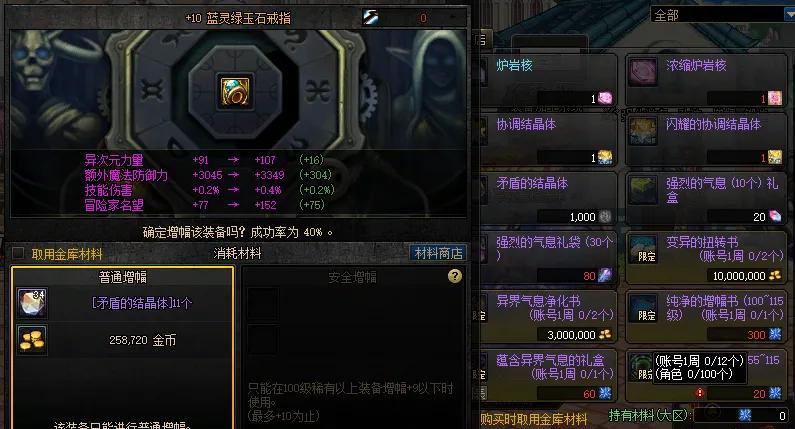Expand the dropdown arrow beside 全部
795x429 pixels.
pyautogui.click(x=789, y=15)
